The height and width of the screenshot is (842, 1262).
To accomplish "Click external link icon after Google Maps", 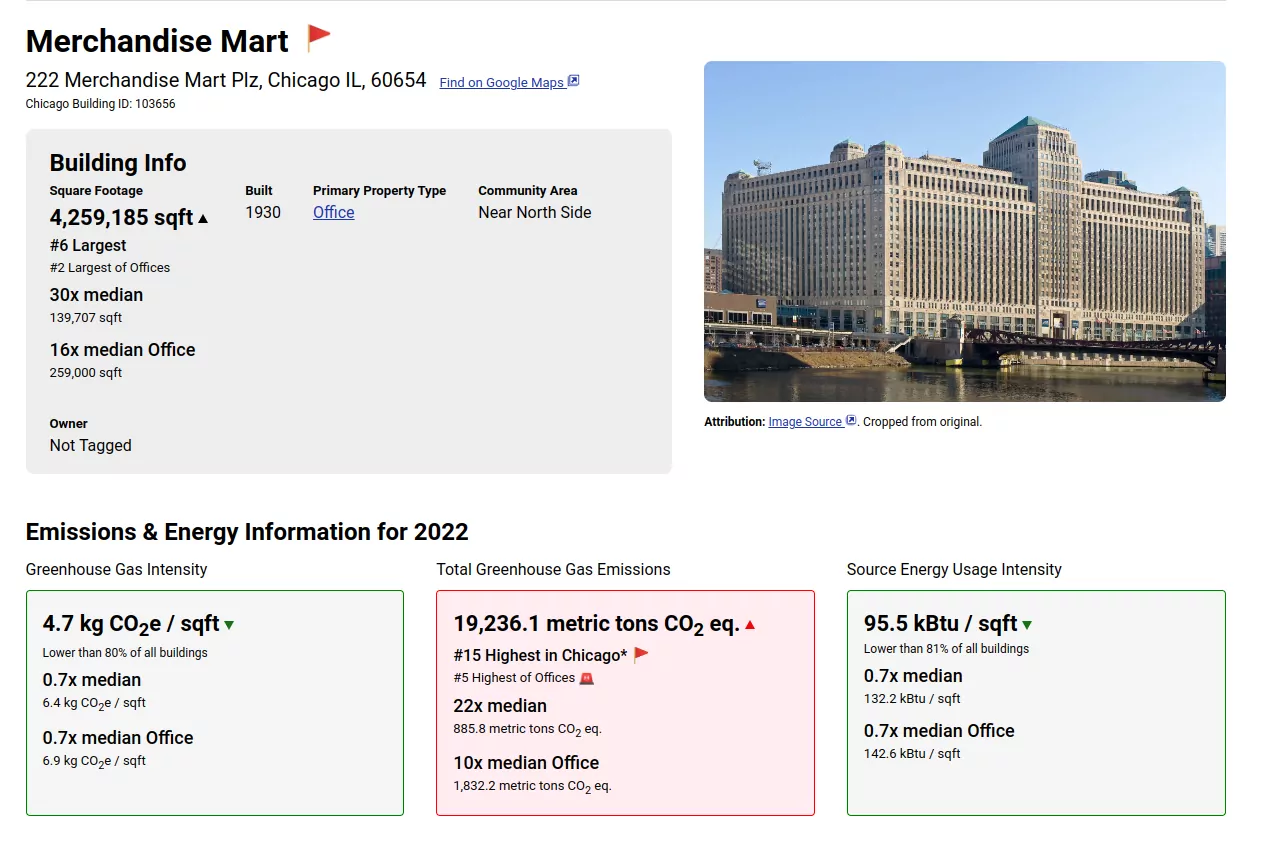I will tap(574, 81).
